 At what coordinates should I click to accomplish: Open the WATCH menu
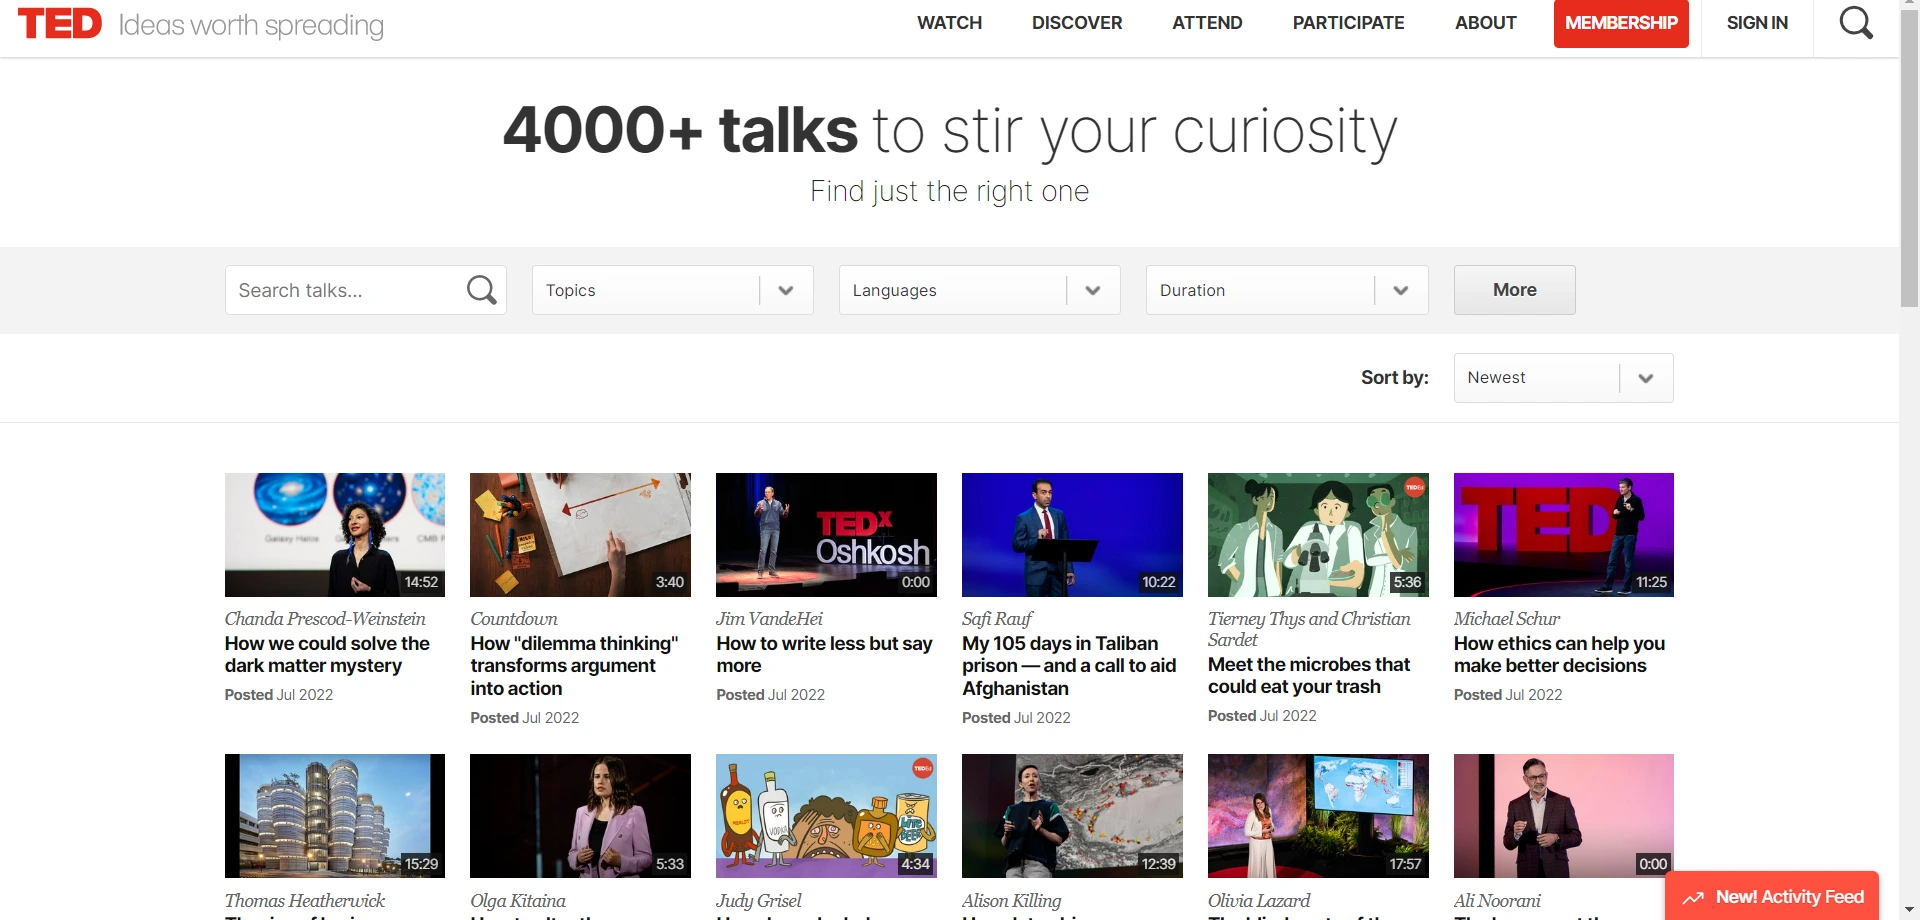[x=949, y=23]
